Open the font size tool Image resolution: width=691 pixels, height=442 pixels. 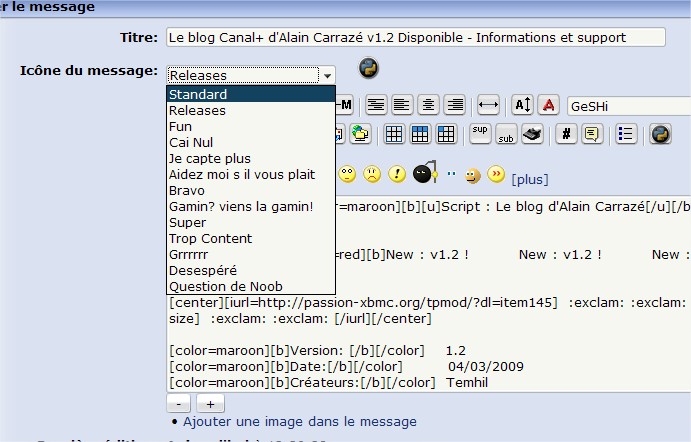(522, 105)
